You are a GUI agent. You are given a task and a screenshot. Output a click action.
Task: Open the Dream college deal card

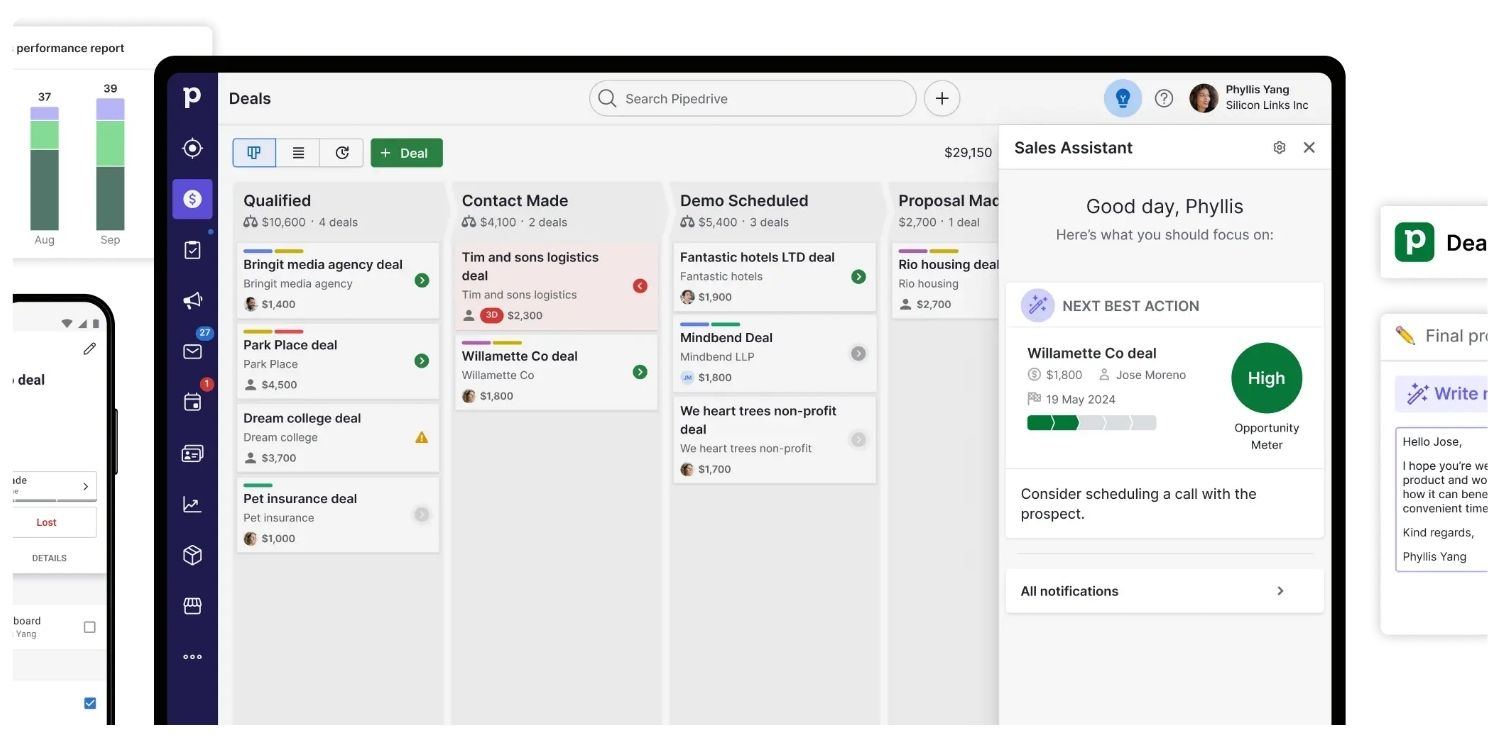[x=338, y=438]
